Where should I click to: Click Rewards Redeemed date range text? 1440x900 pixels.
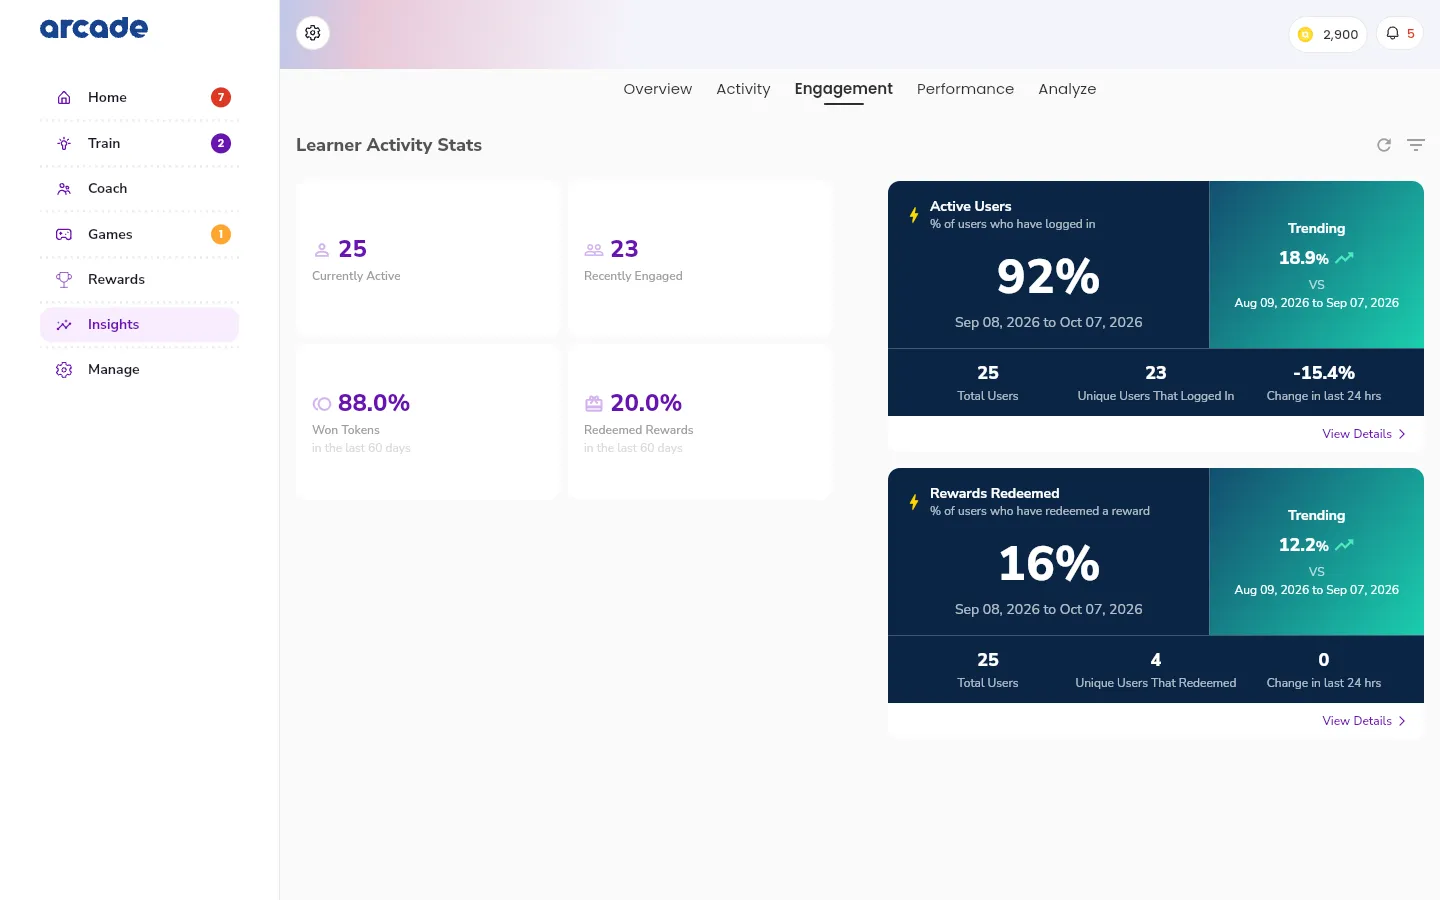point(1048,609)
